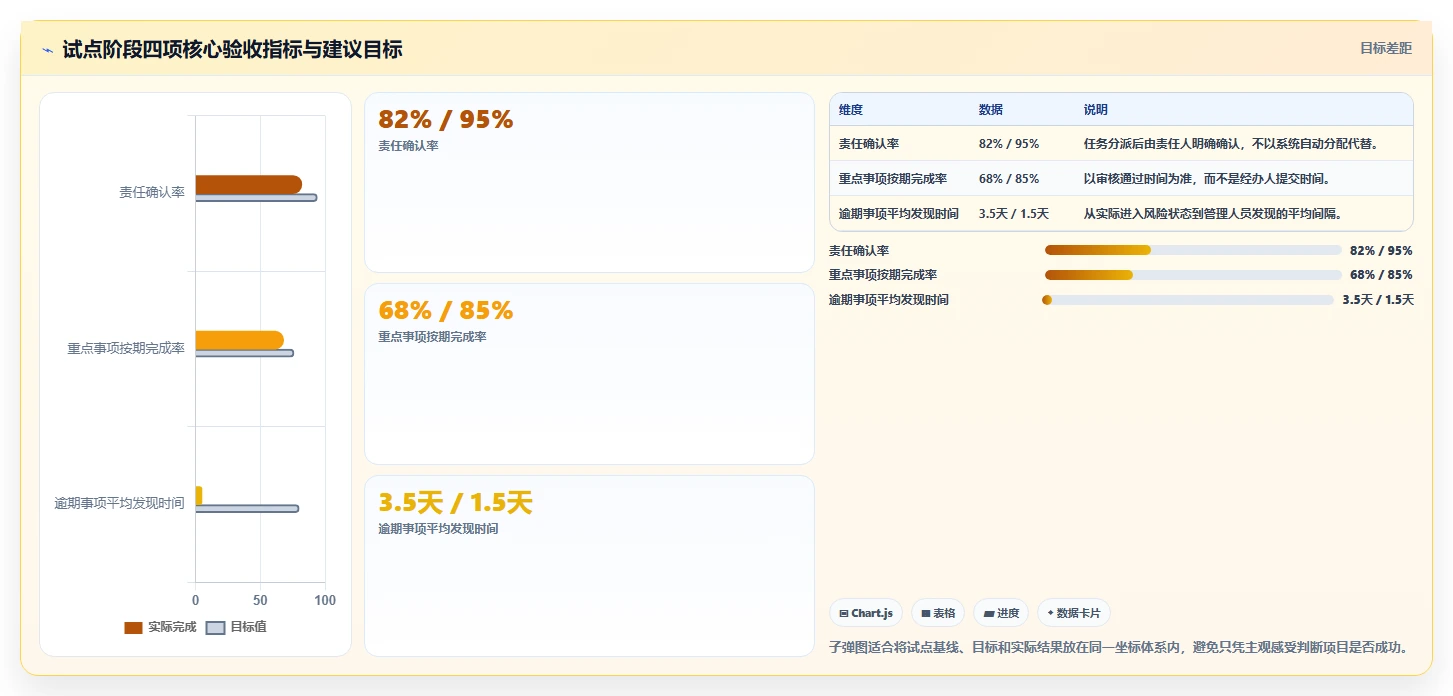
Task: Select the 3.5天 / 1.5天 data card
Action: [x=589, y=566]
